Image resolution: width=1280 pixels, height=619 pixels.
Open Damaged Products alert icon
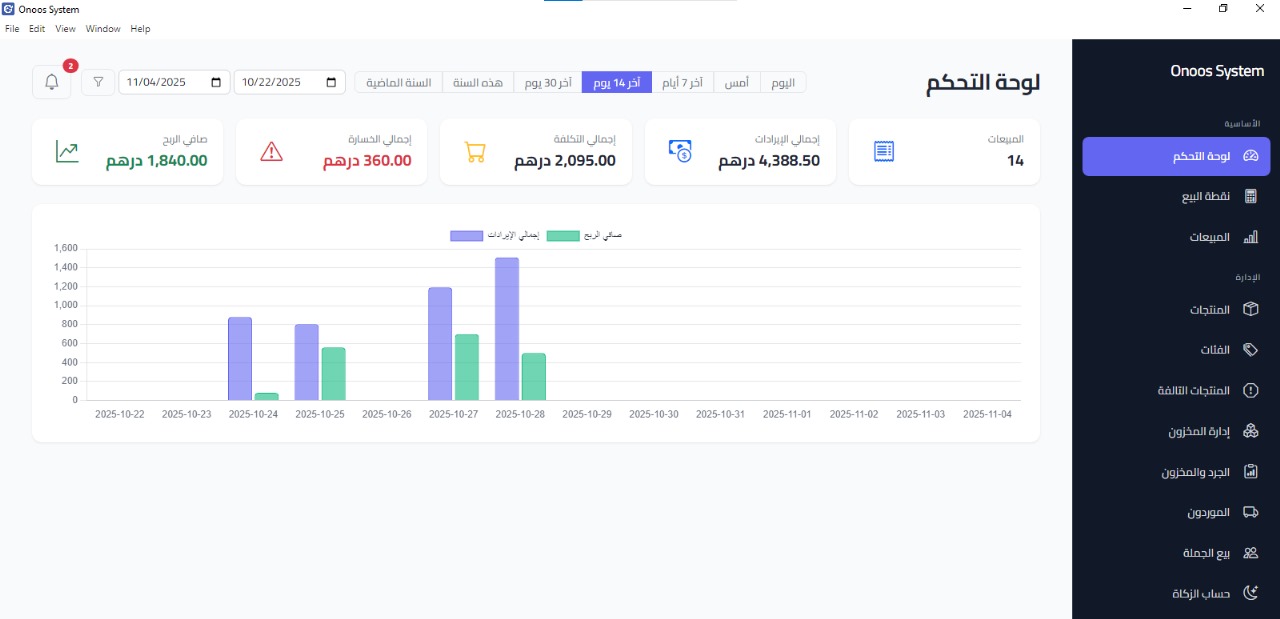[1250, 391]
